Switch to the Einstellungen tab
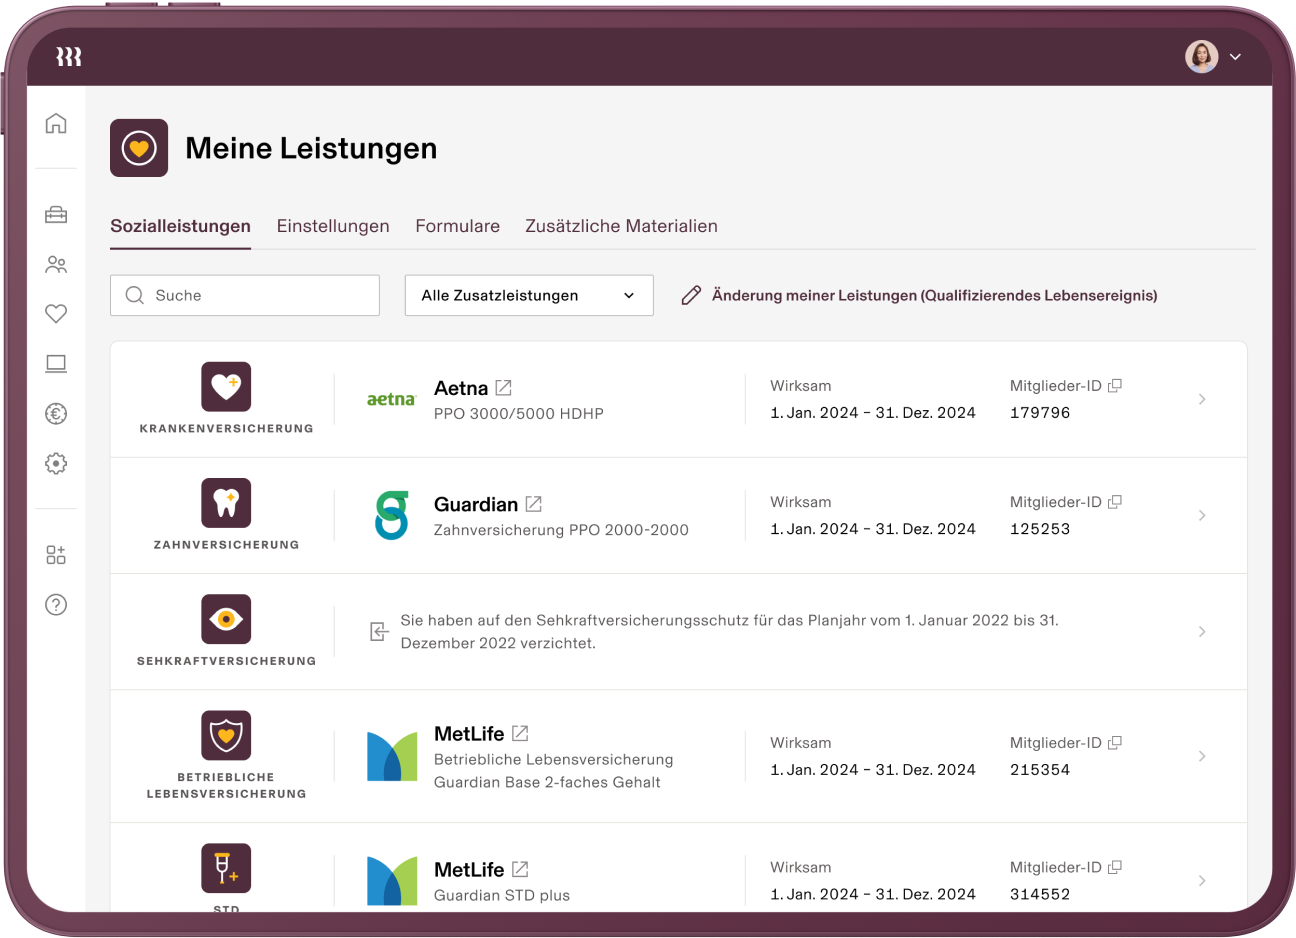Screen dimensions: 1296x938 click(x=333, y=226)
